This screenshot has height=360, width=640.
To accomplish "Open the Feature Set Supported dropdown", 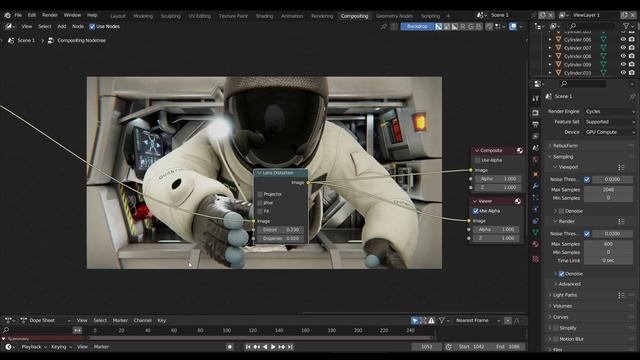I will 610,122.
